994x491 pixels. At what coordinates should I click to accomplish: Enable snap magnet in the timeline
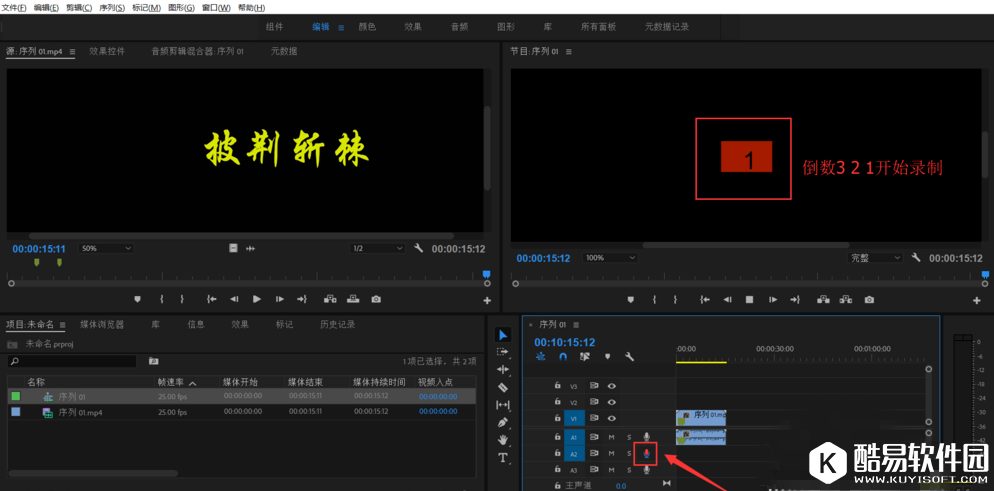562,356
